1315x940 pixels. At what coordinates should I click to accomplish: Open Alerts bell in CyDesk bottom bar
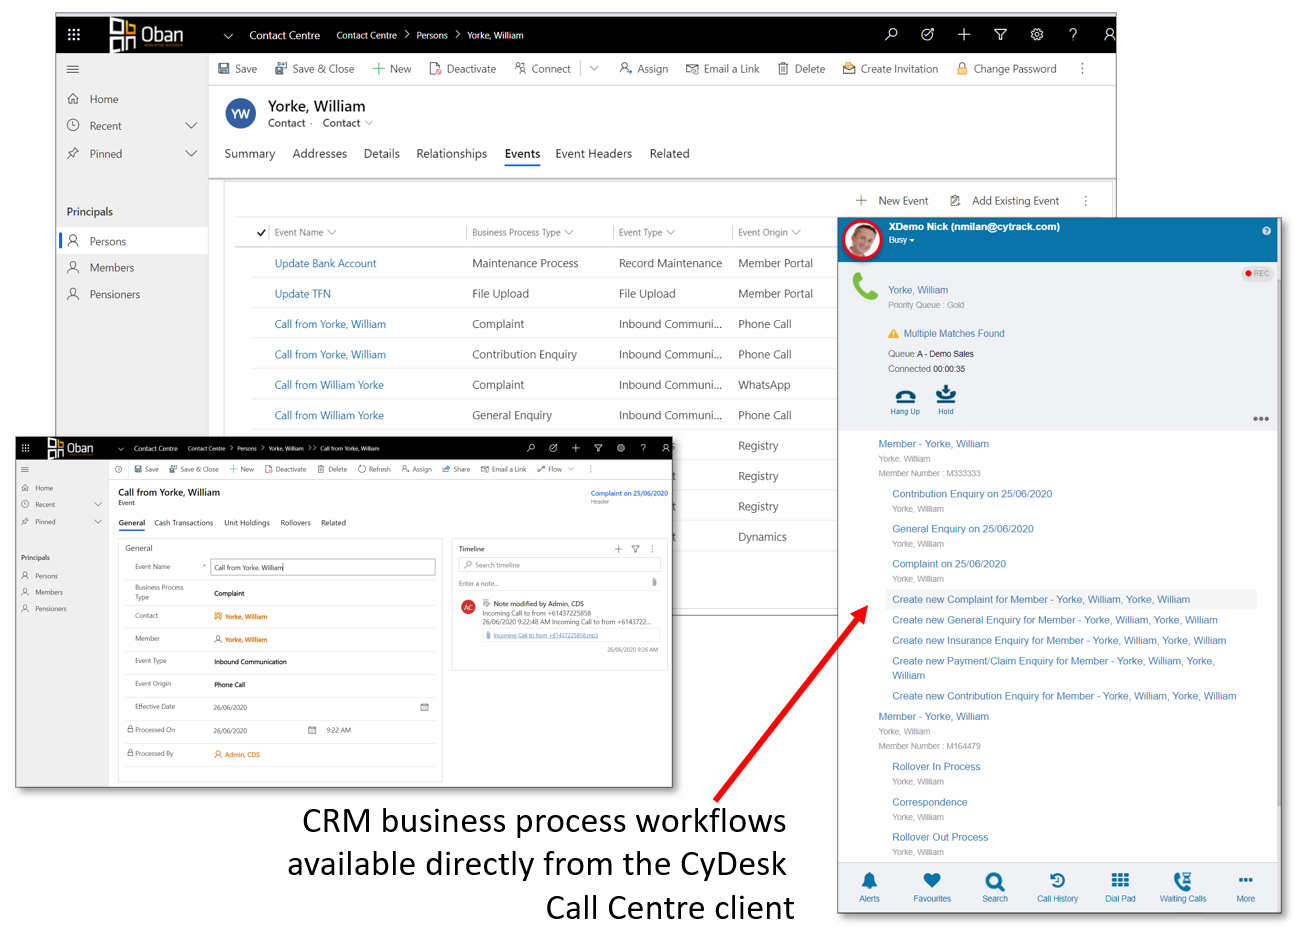tap(870, 886)
